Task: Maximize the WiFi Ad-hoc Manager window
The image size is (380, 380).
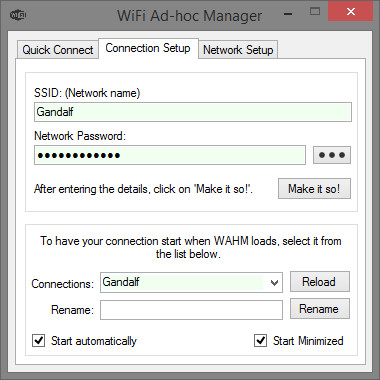Action: (x=315, y=12)
